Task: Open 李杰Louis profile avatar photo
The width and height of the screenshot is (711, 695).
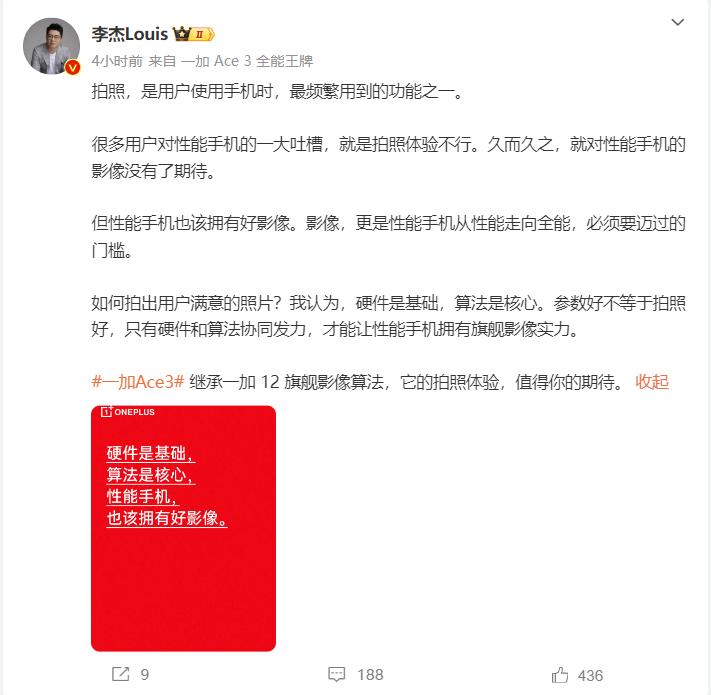Action: pyautogui.click(x=51, y=46)
